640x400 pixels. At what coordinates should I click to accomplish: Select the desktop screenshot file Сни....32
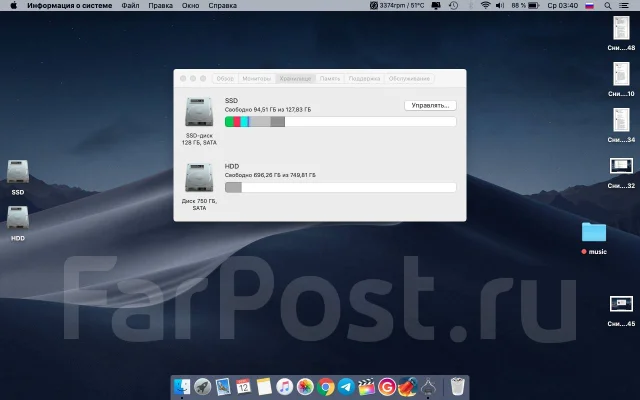click(x=621, y=166)
